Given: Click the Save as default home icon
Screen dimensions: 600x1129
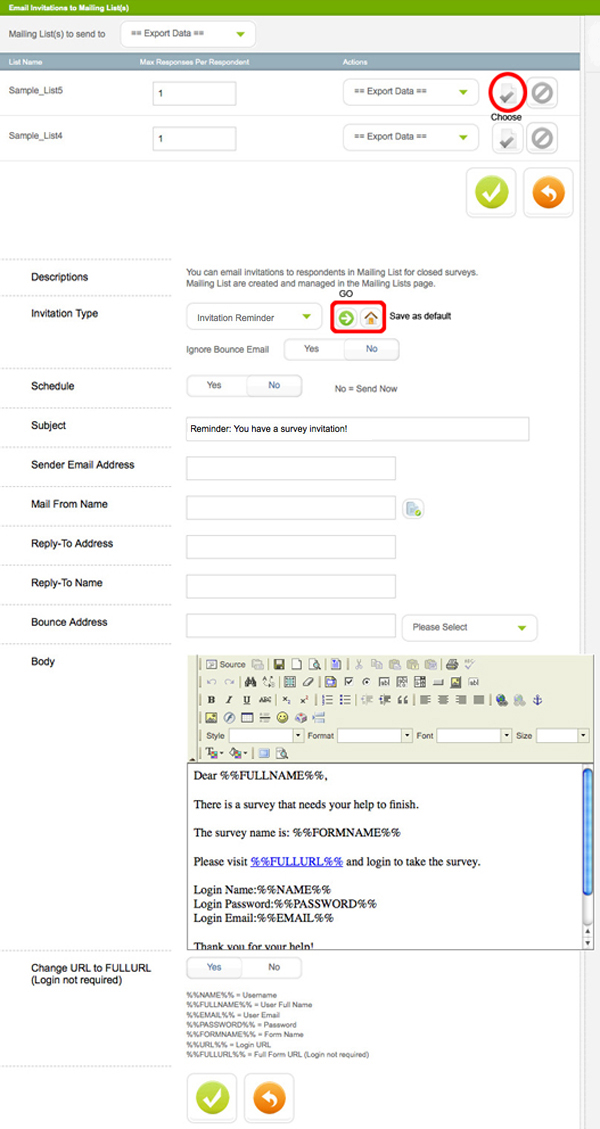Looking at the screenshot, I should 370,318.
